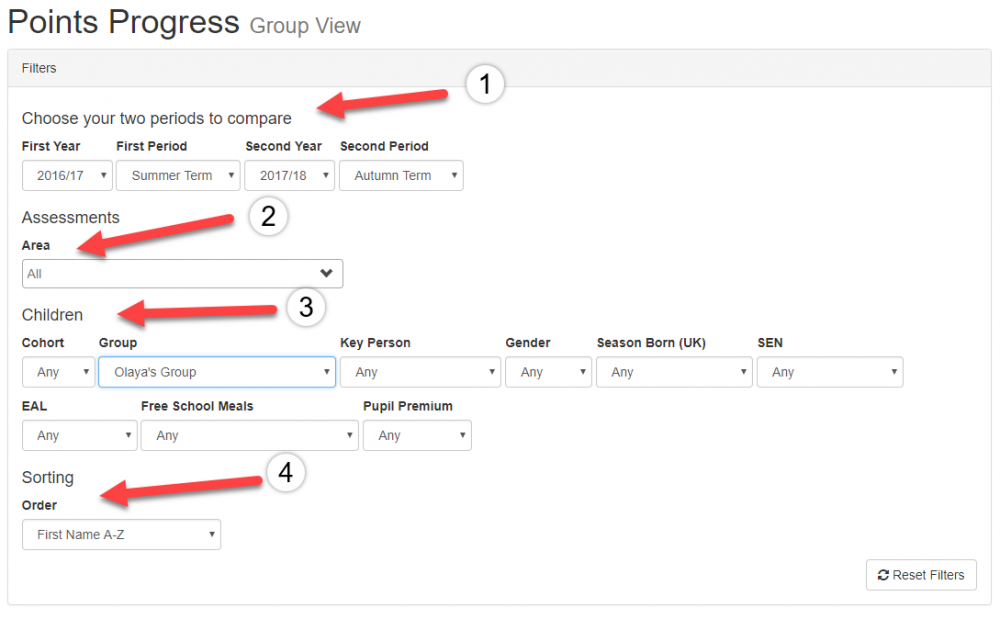The image size is (1000, 619).
Task: Open the Free School Meals dropdown
Action: click(x=249, y=435)
